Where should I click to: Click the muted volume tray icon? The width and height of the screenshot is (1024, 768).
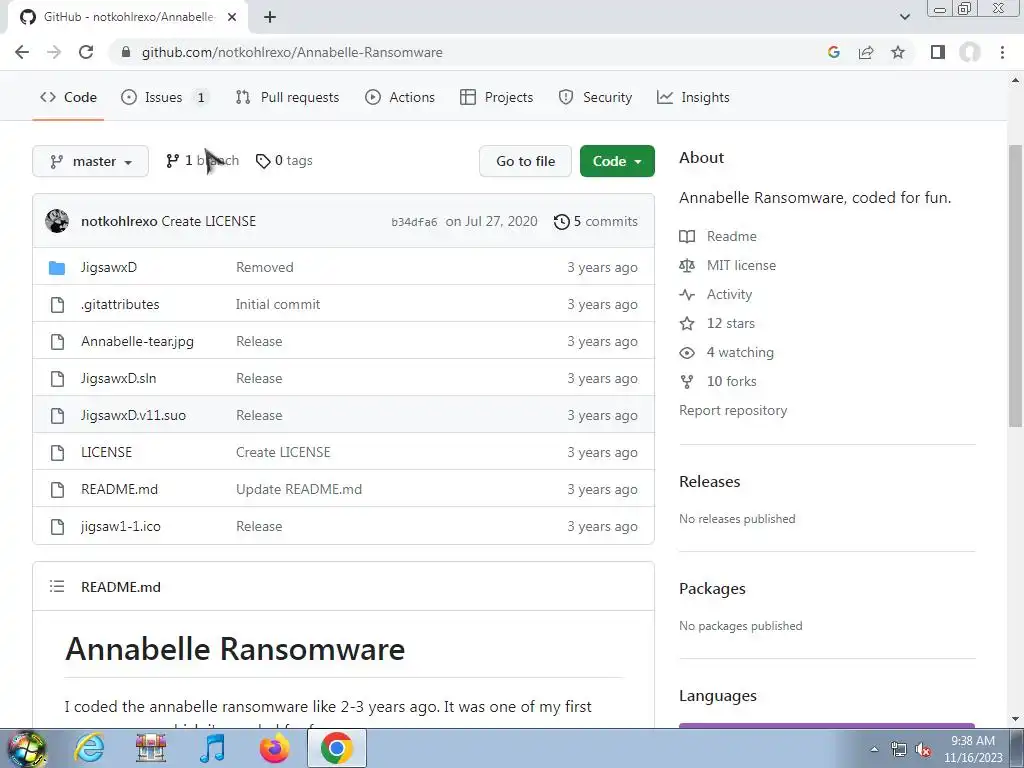click(x=923, y=750)
